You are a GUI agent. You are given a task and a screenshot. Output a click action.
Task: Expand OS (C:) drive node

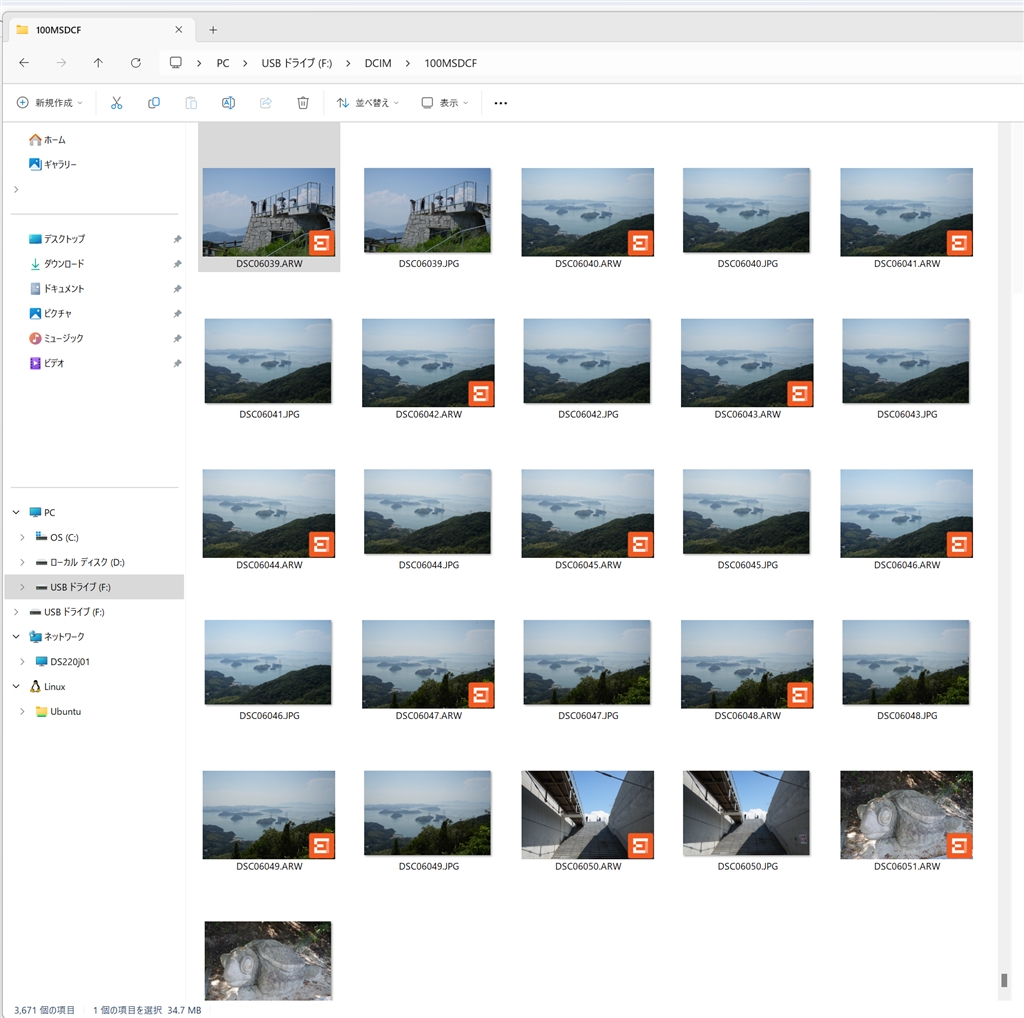tap(22, 537)
